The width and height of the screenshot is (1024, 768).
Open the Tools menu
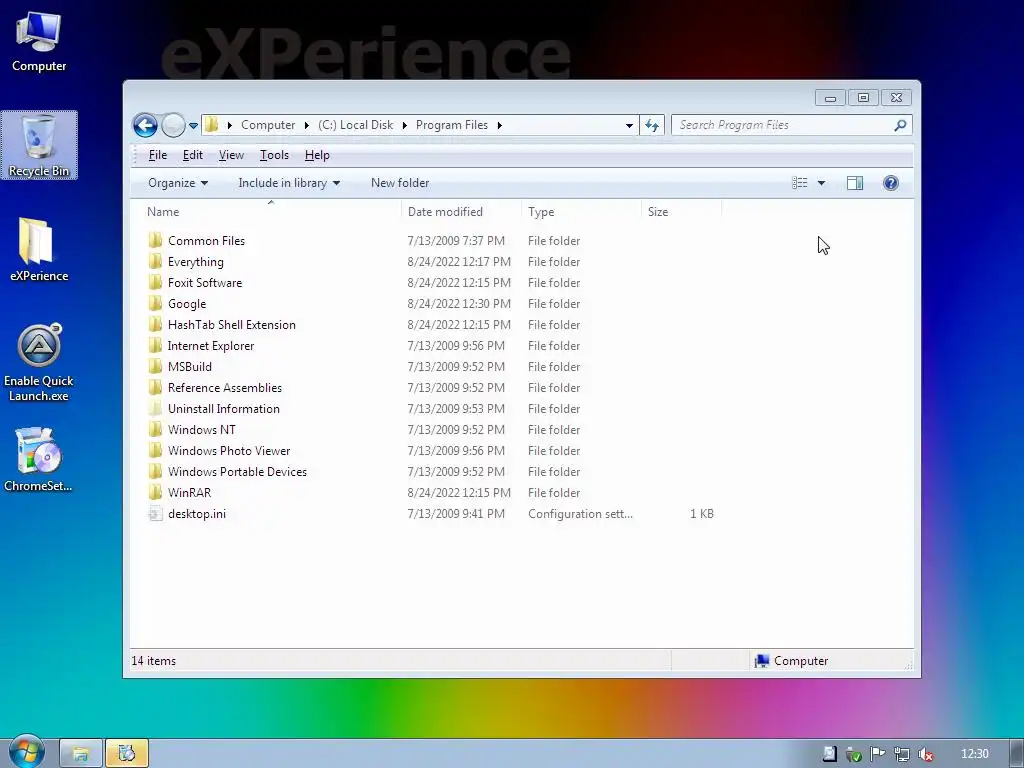coord(274,155)
